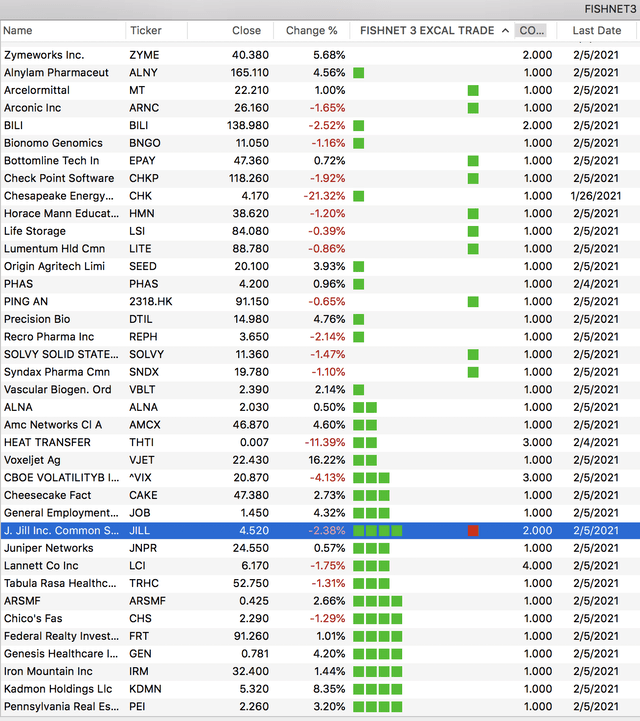Select the Zymeworks Inc. row name
Screen dimensions: 640x721
[x=44, y=55]
